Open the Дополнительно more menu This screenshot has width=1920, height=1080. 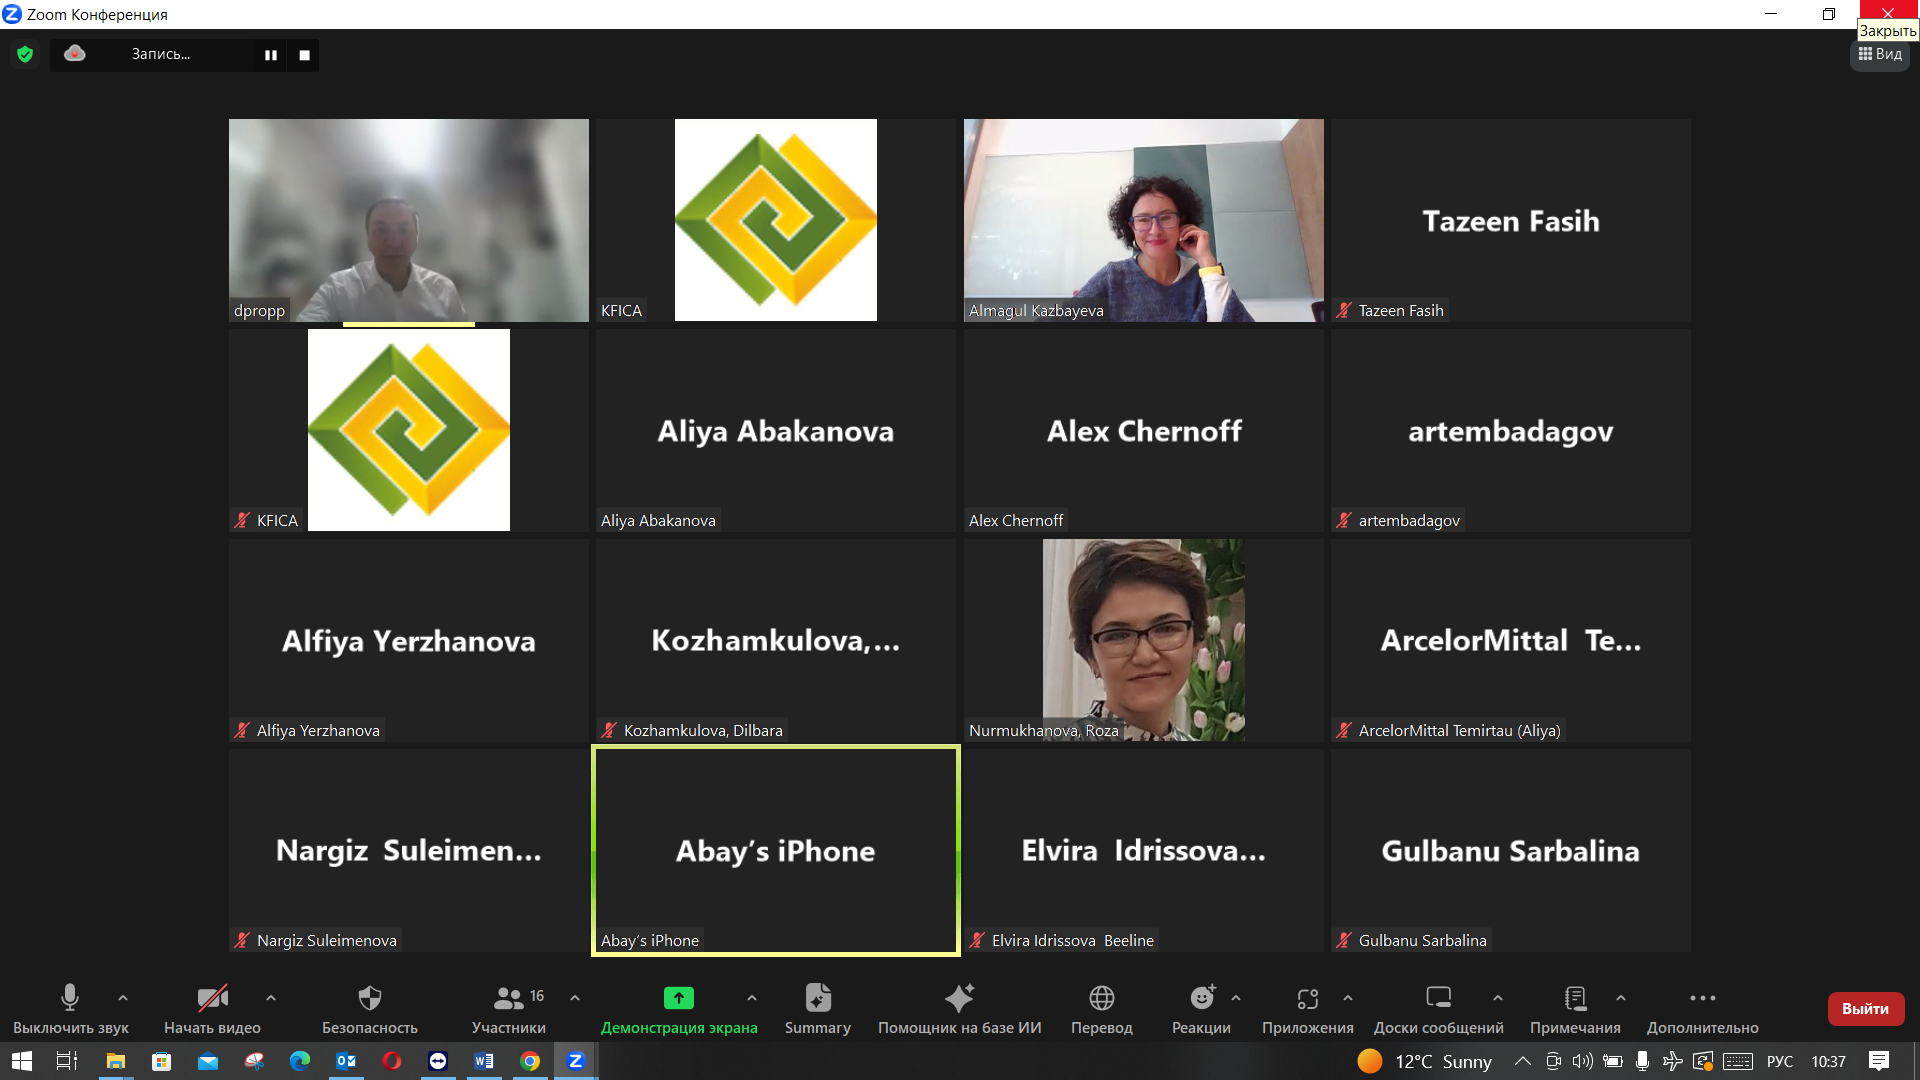point(1703,1008)
